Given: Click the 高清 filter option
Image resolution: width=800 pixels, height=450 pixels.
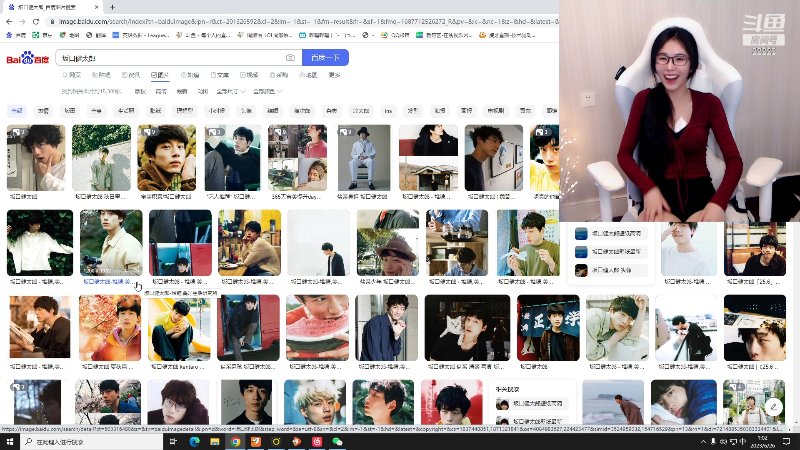Looking at the screenshot, I should coord(161,92).
